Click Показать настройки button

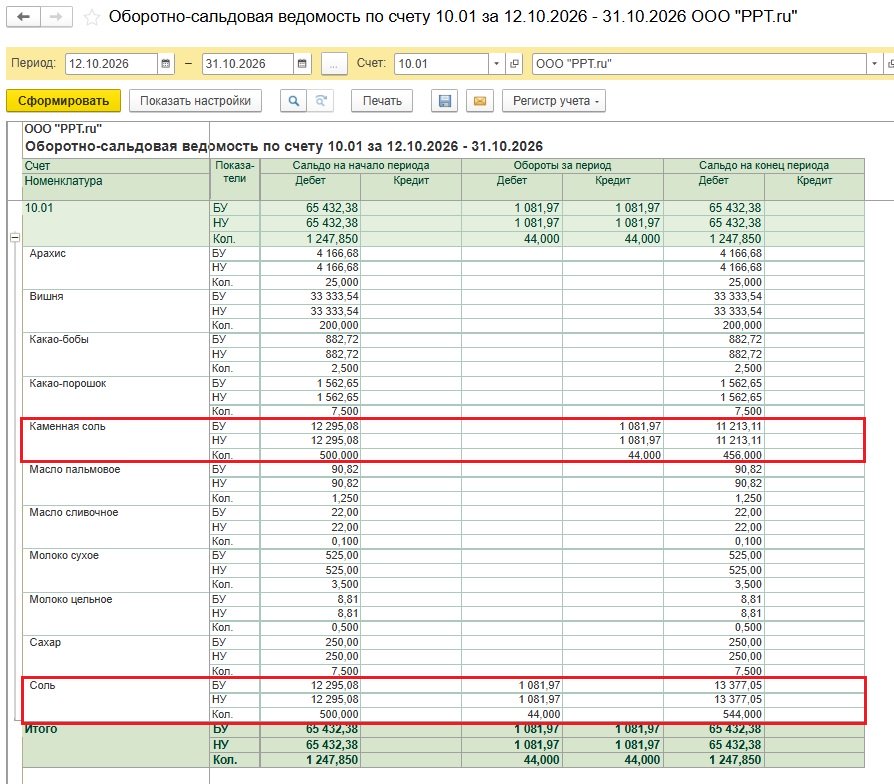pyautogui.click(x=196, y=101)
